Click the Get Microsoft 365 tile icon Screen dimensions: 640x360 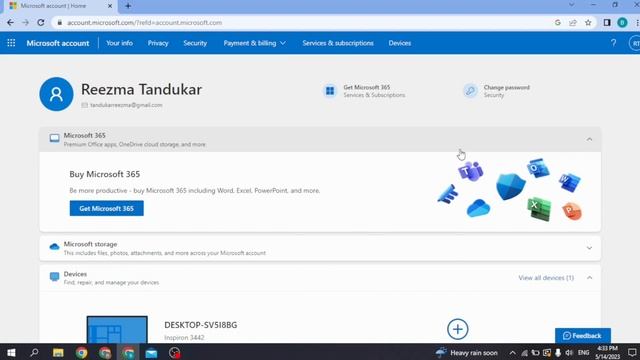(x=330, y=91)
